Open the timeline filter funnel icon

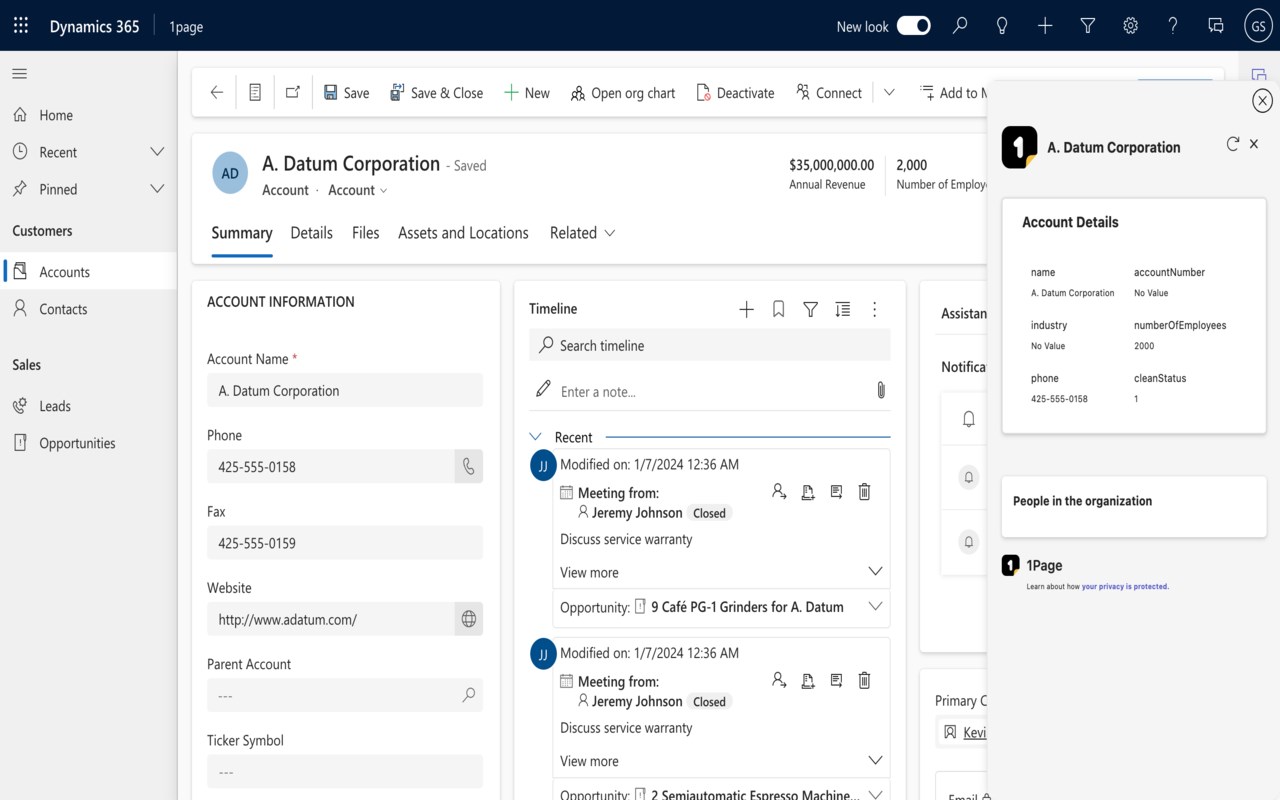[811, 310]
